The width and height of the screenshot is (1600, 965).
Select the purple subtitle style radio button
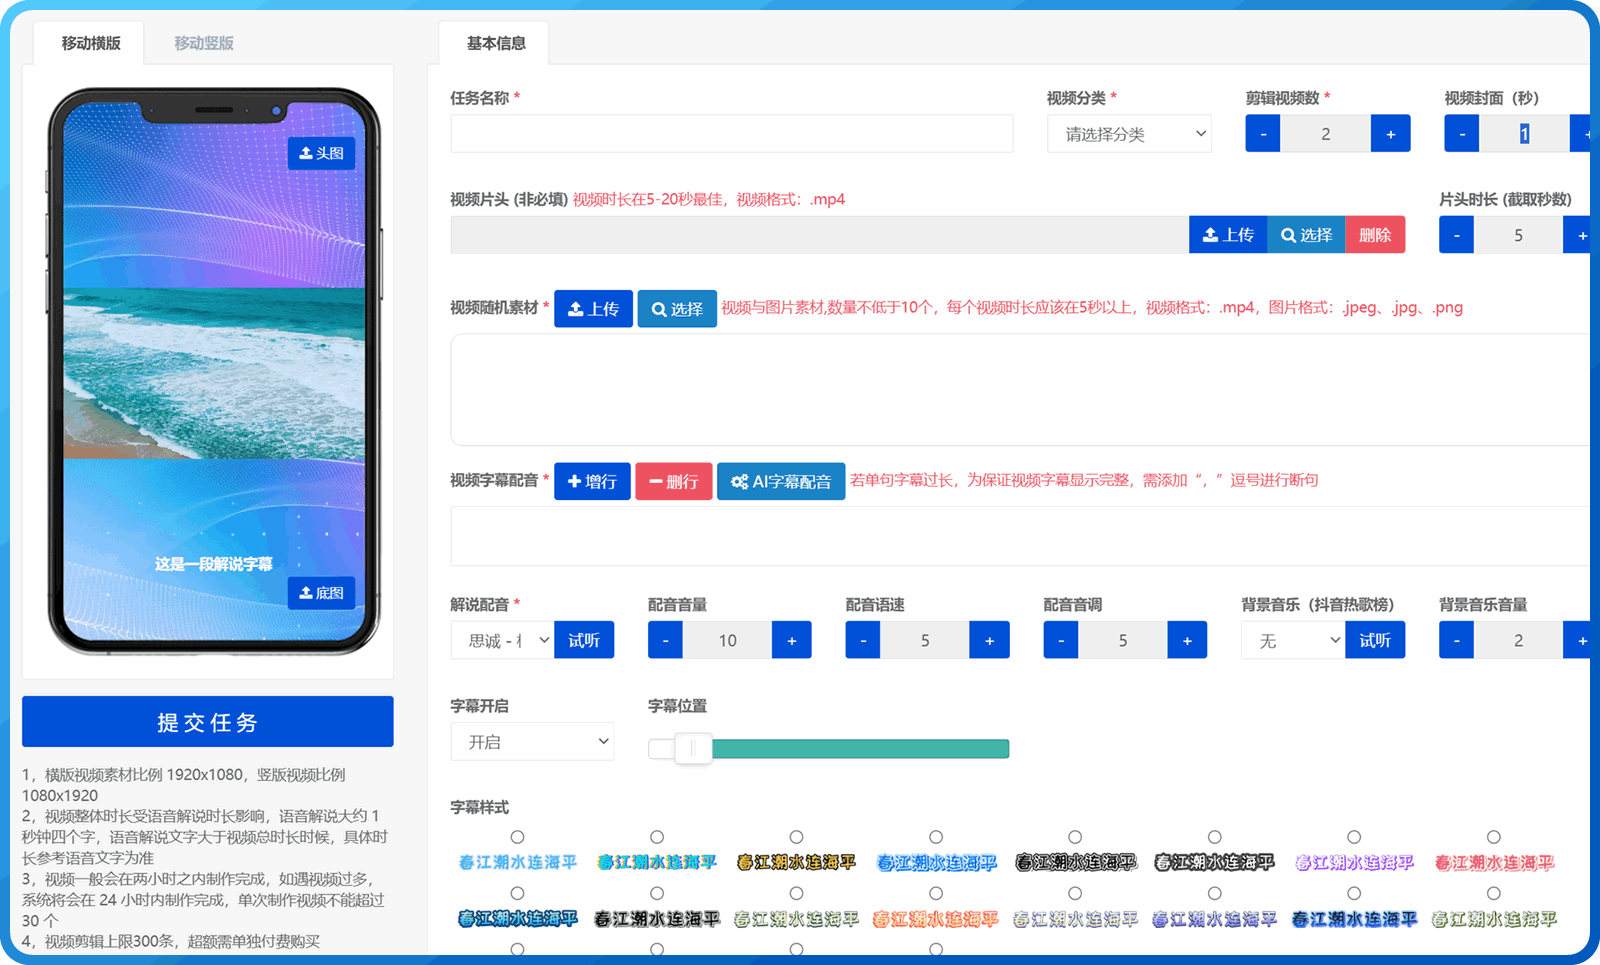pos(1354,837)
